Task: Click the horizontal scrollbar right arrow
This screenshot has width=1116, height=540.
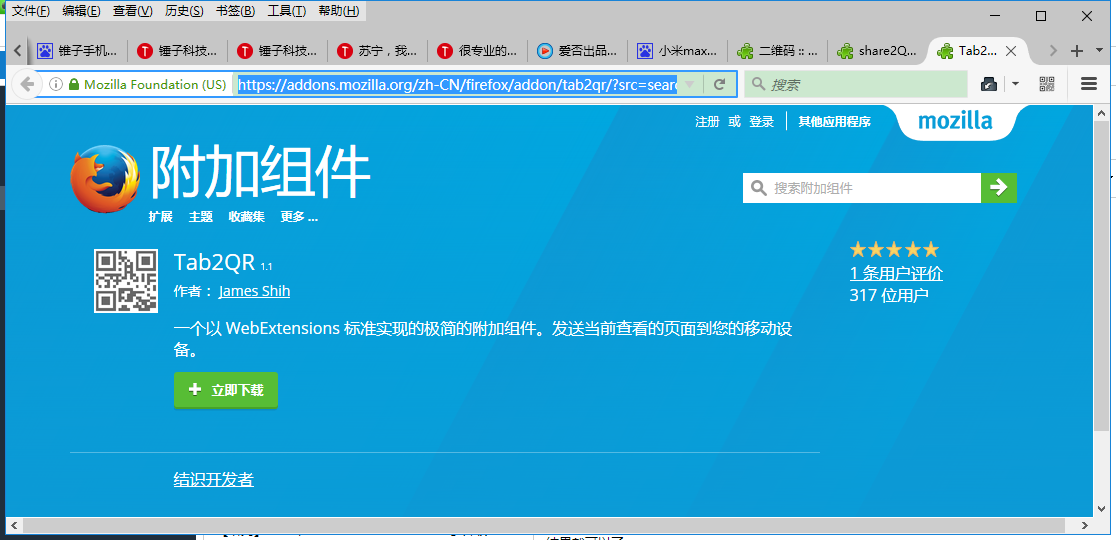Action: [x=1084, y=525]
